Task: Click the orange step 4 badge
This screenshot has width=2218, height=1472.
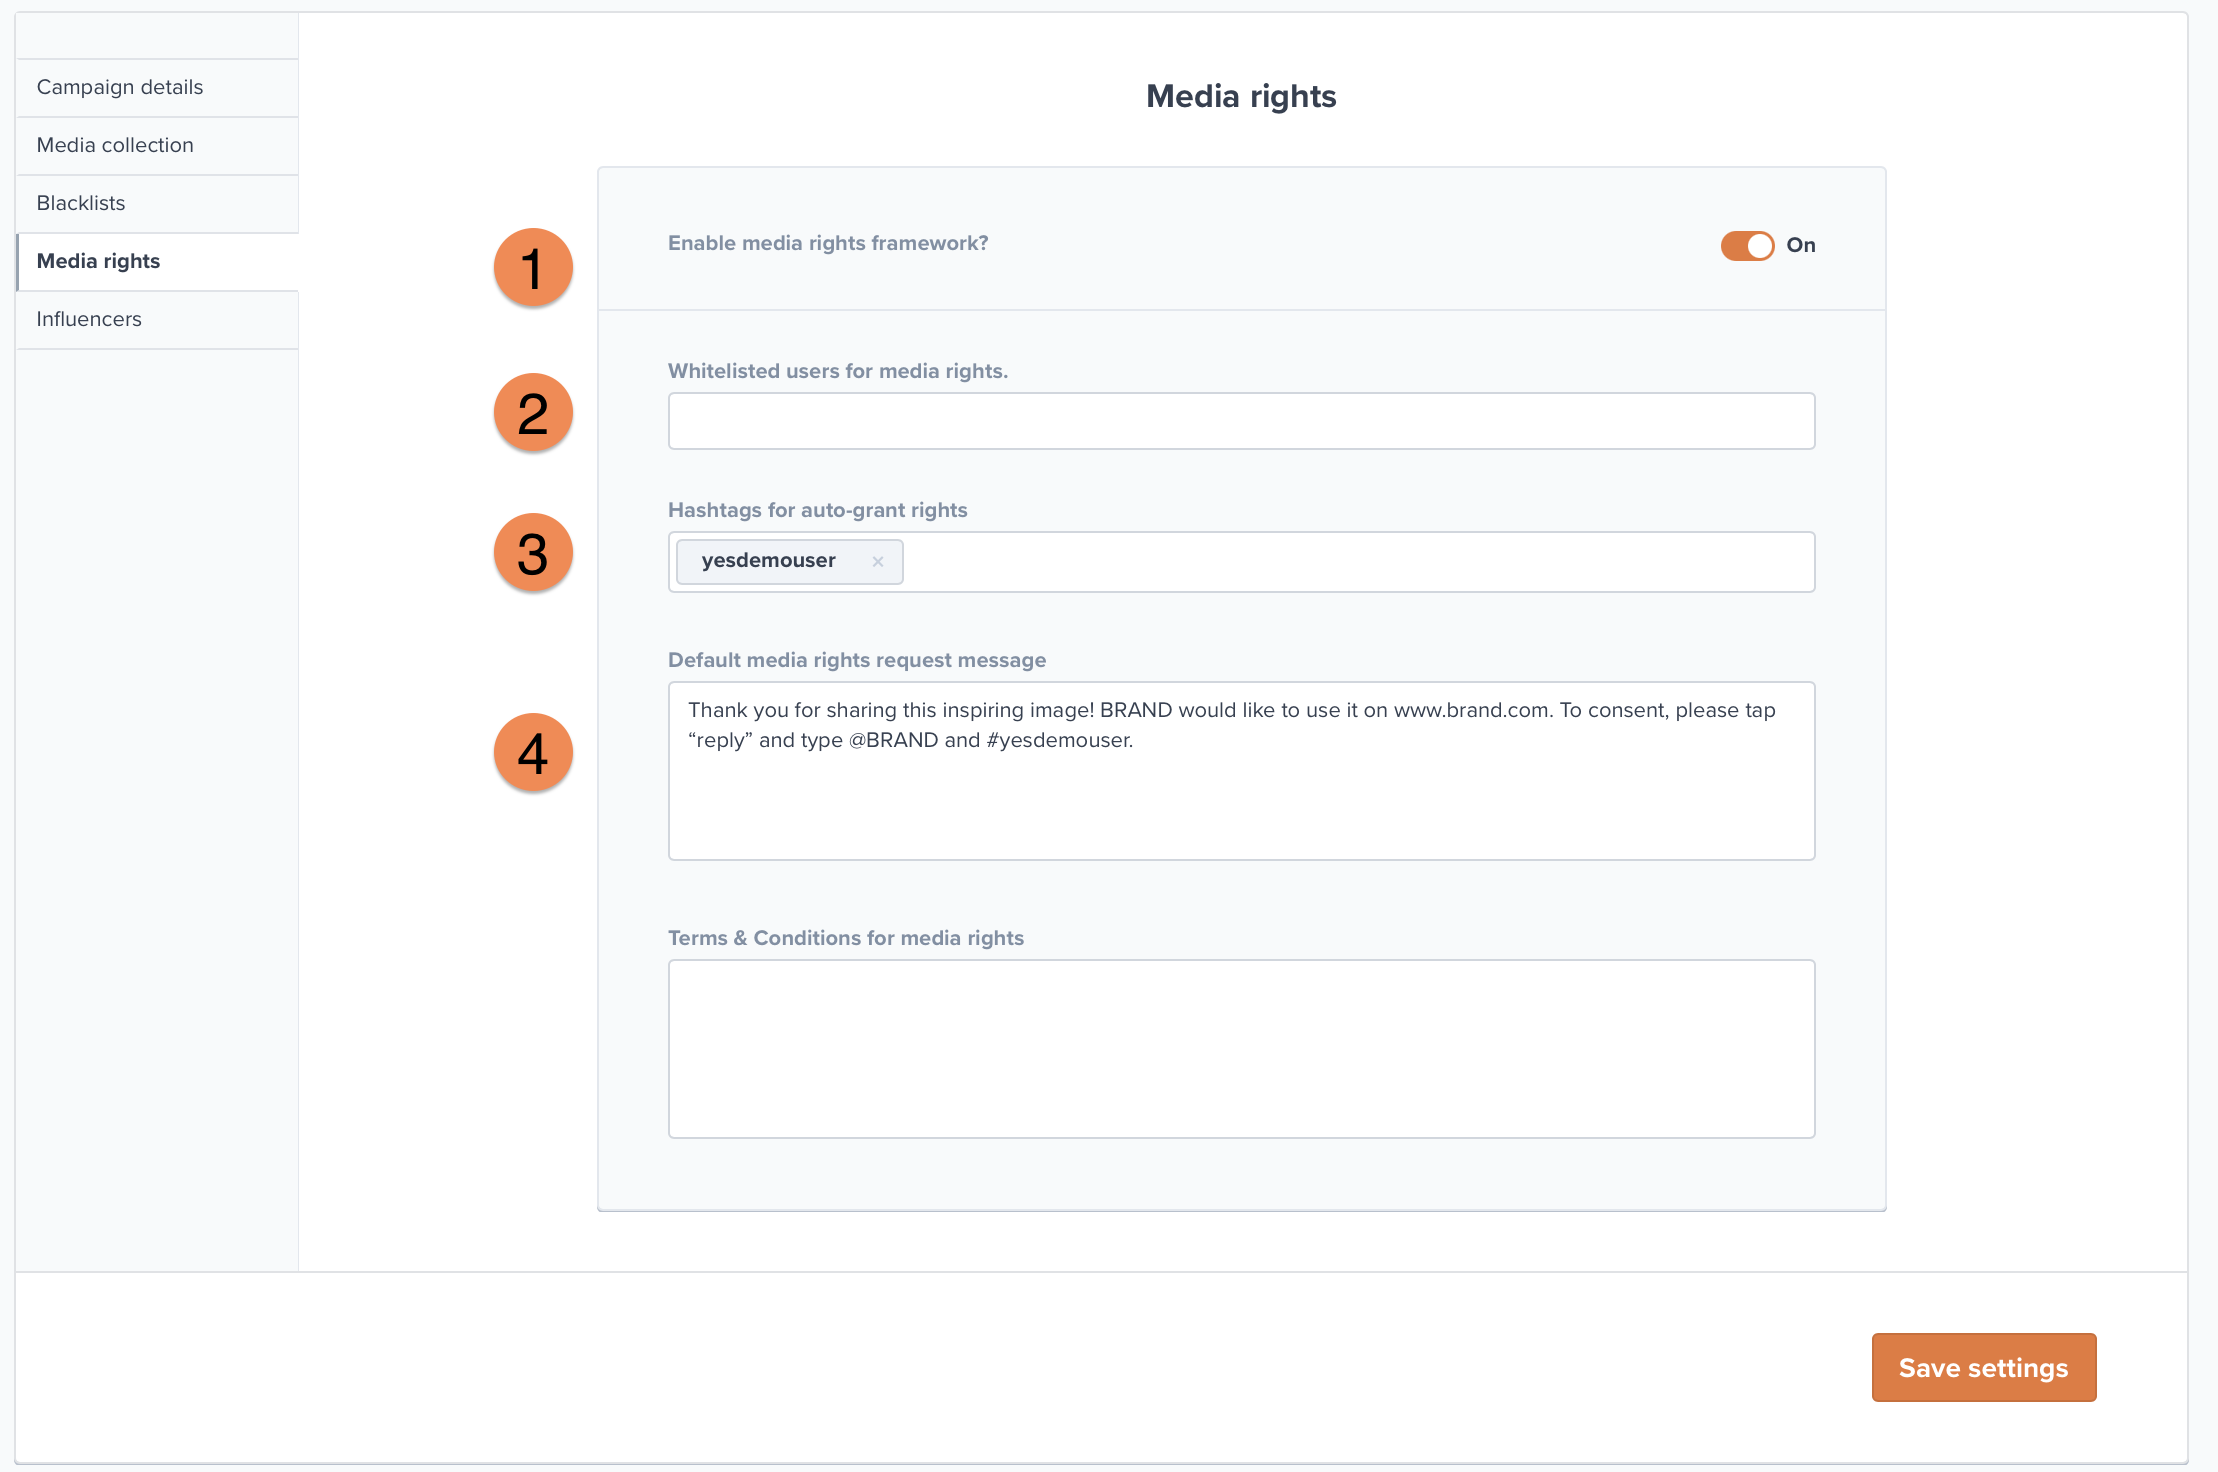Action: (533, 753)
